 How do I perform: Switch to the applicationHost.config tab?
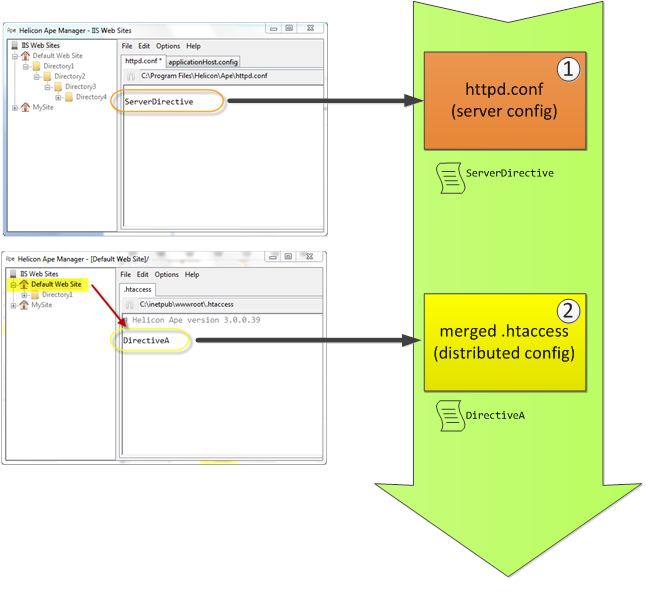pos(203,61)
